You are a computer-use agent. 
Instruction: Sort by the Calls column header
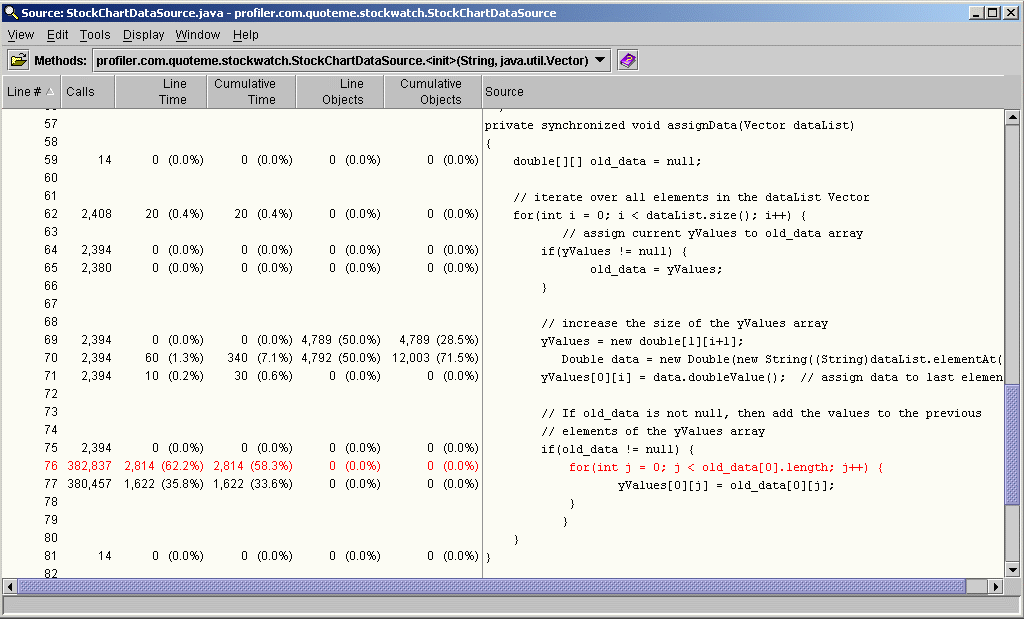[x=81, y=92]
